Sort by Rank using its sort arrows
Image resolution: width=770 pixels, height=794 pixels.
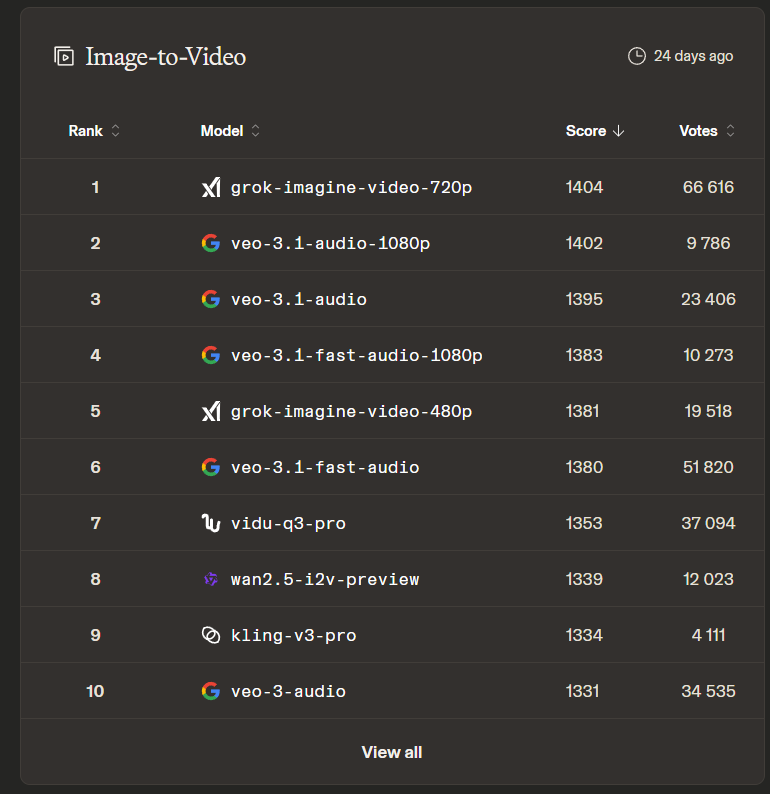[x=115, y=131]
